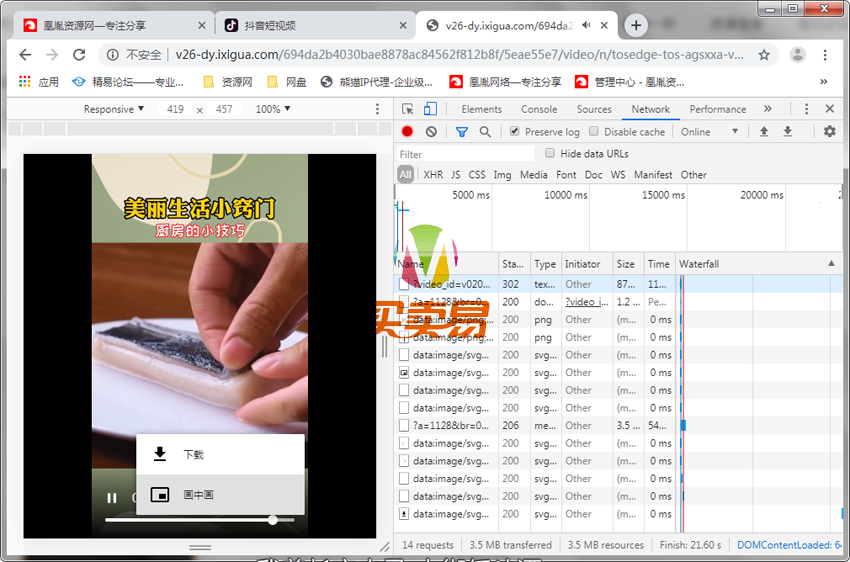This screenshot has width=850, height=562.
Task: Click the viewport width field 419
Action: (175, 109)
